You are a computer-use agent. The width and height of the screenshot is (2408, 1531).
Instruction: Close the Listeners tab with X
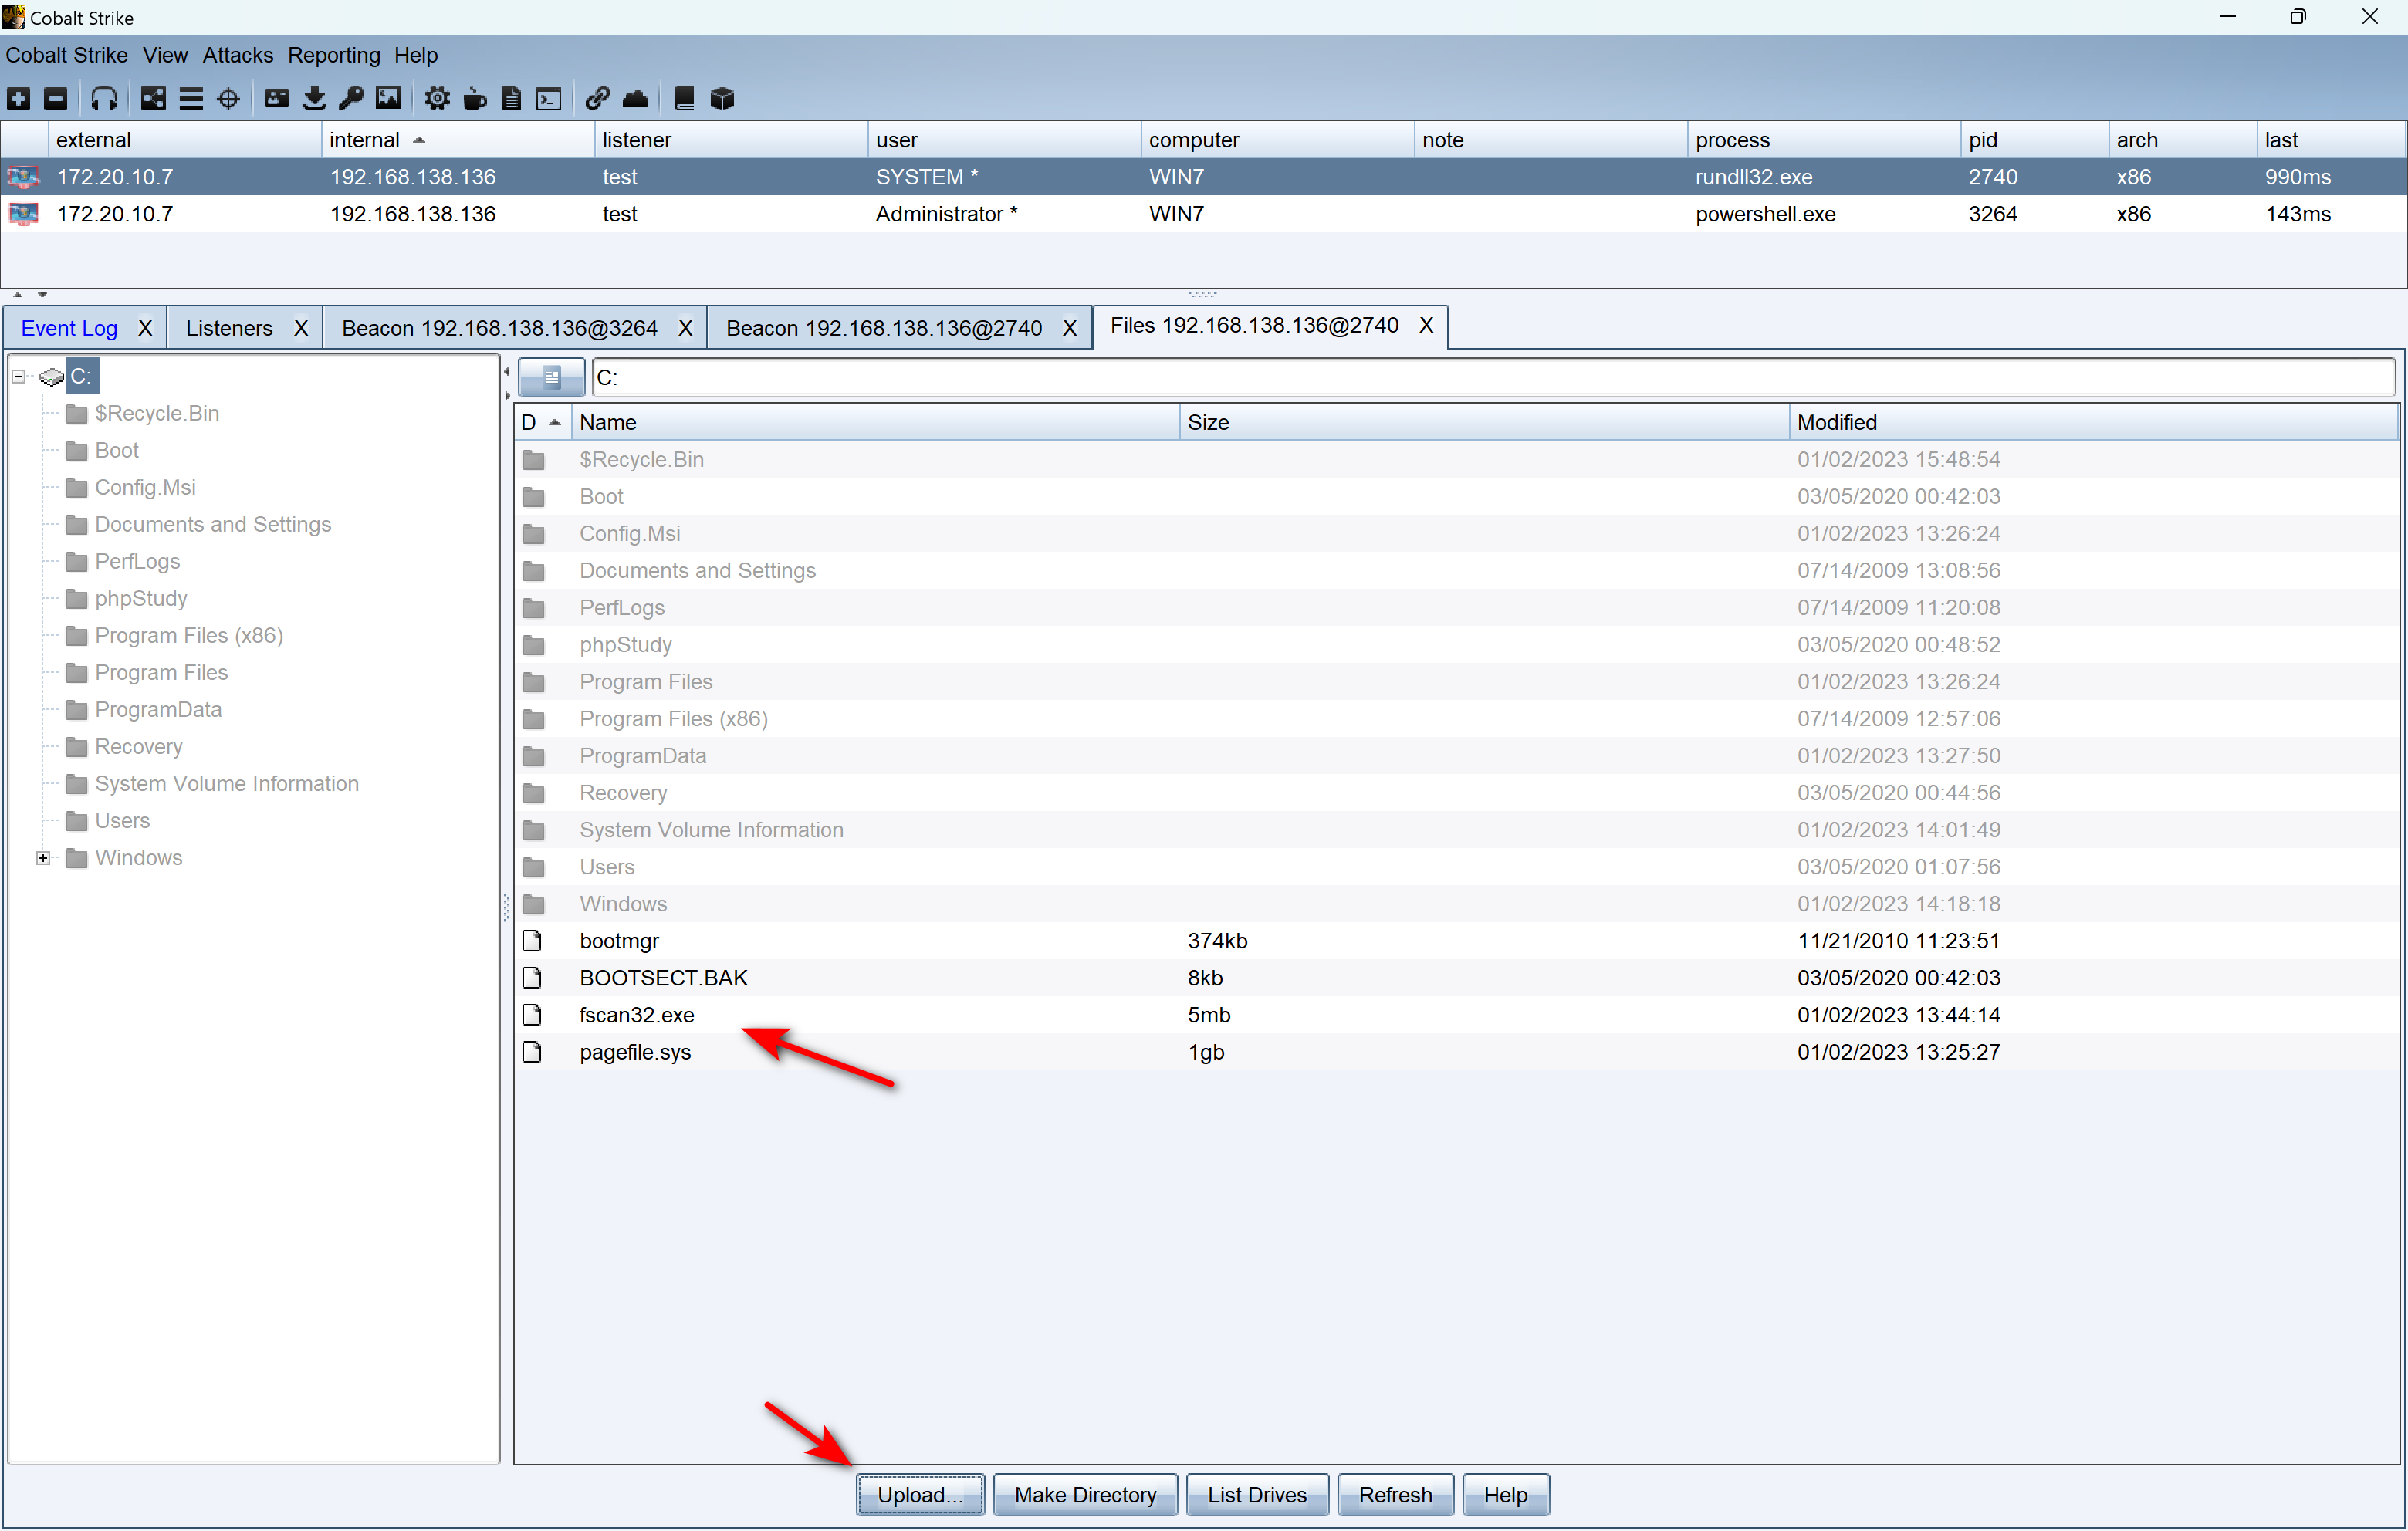coord(300,328)
